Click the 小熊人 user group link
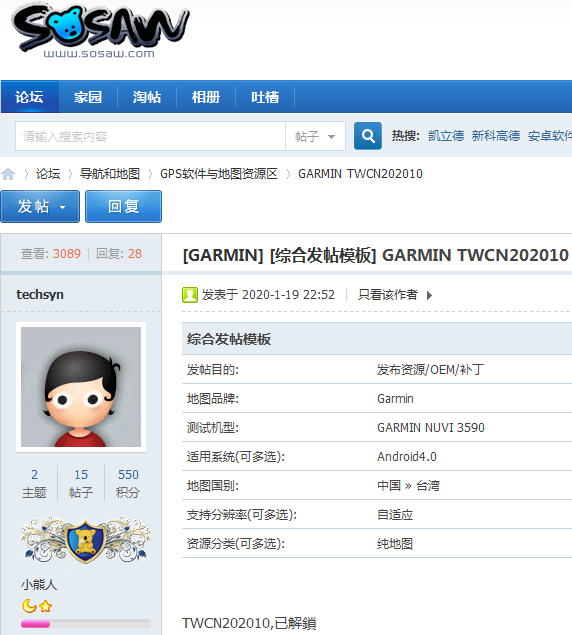 39,584
